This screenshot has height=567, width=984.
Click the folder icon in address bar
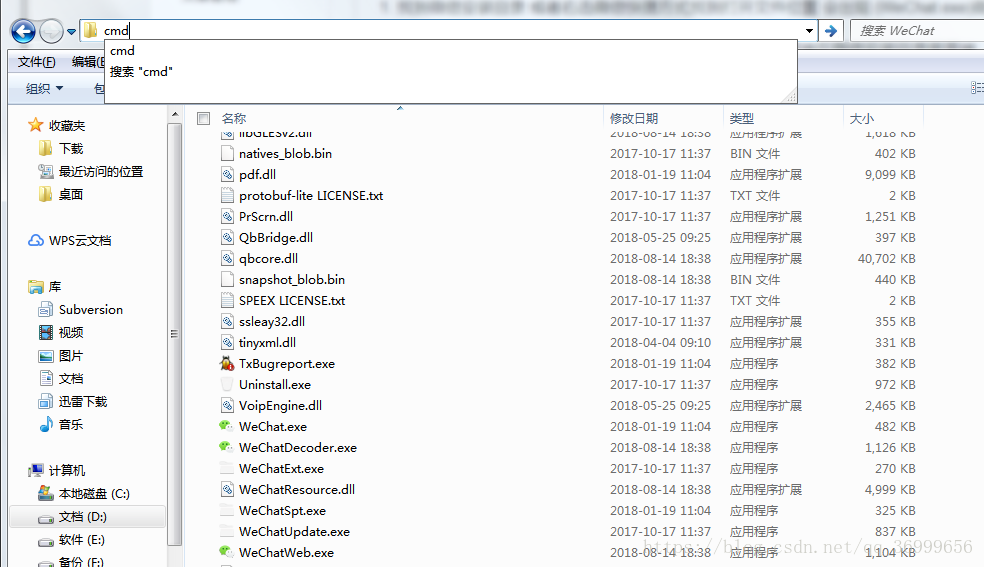tap(91, 30)
